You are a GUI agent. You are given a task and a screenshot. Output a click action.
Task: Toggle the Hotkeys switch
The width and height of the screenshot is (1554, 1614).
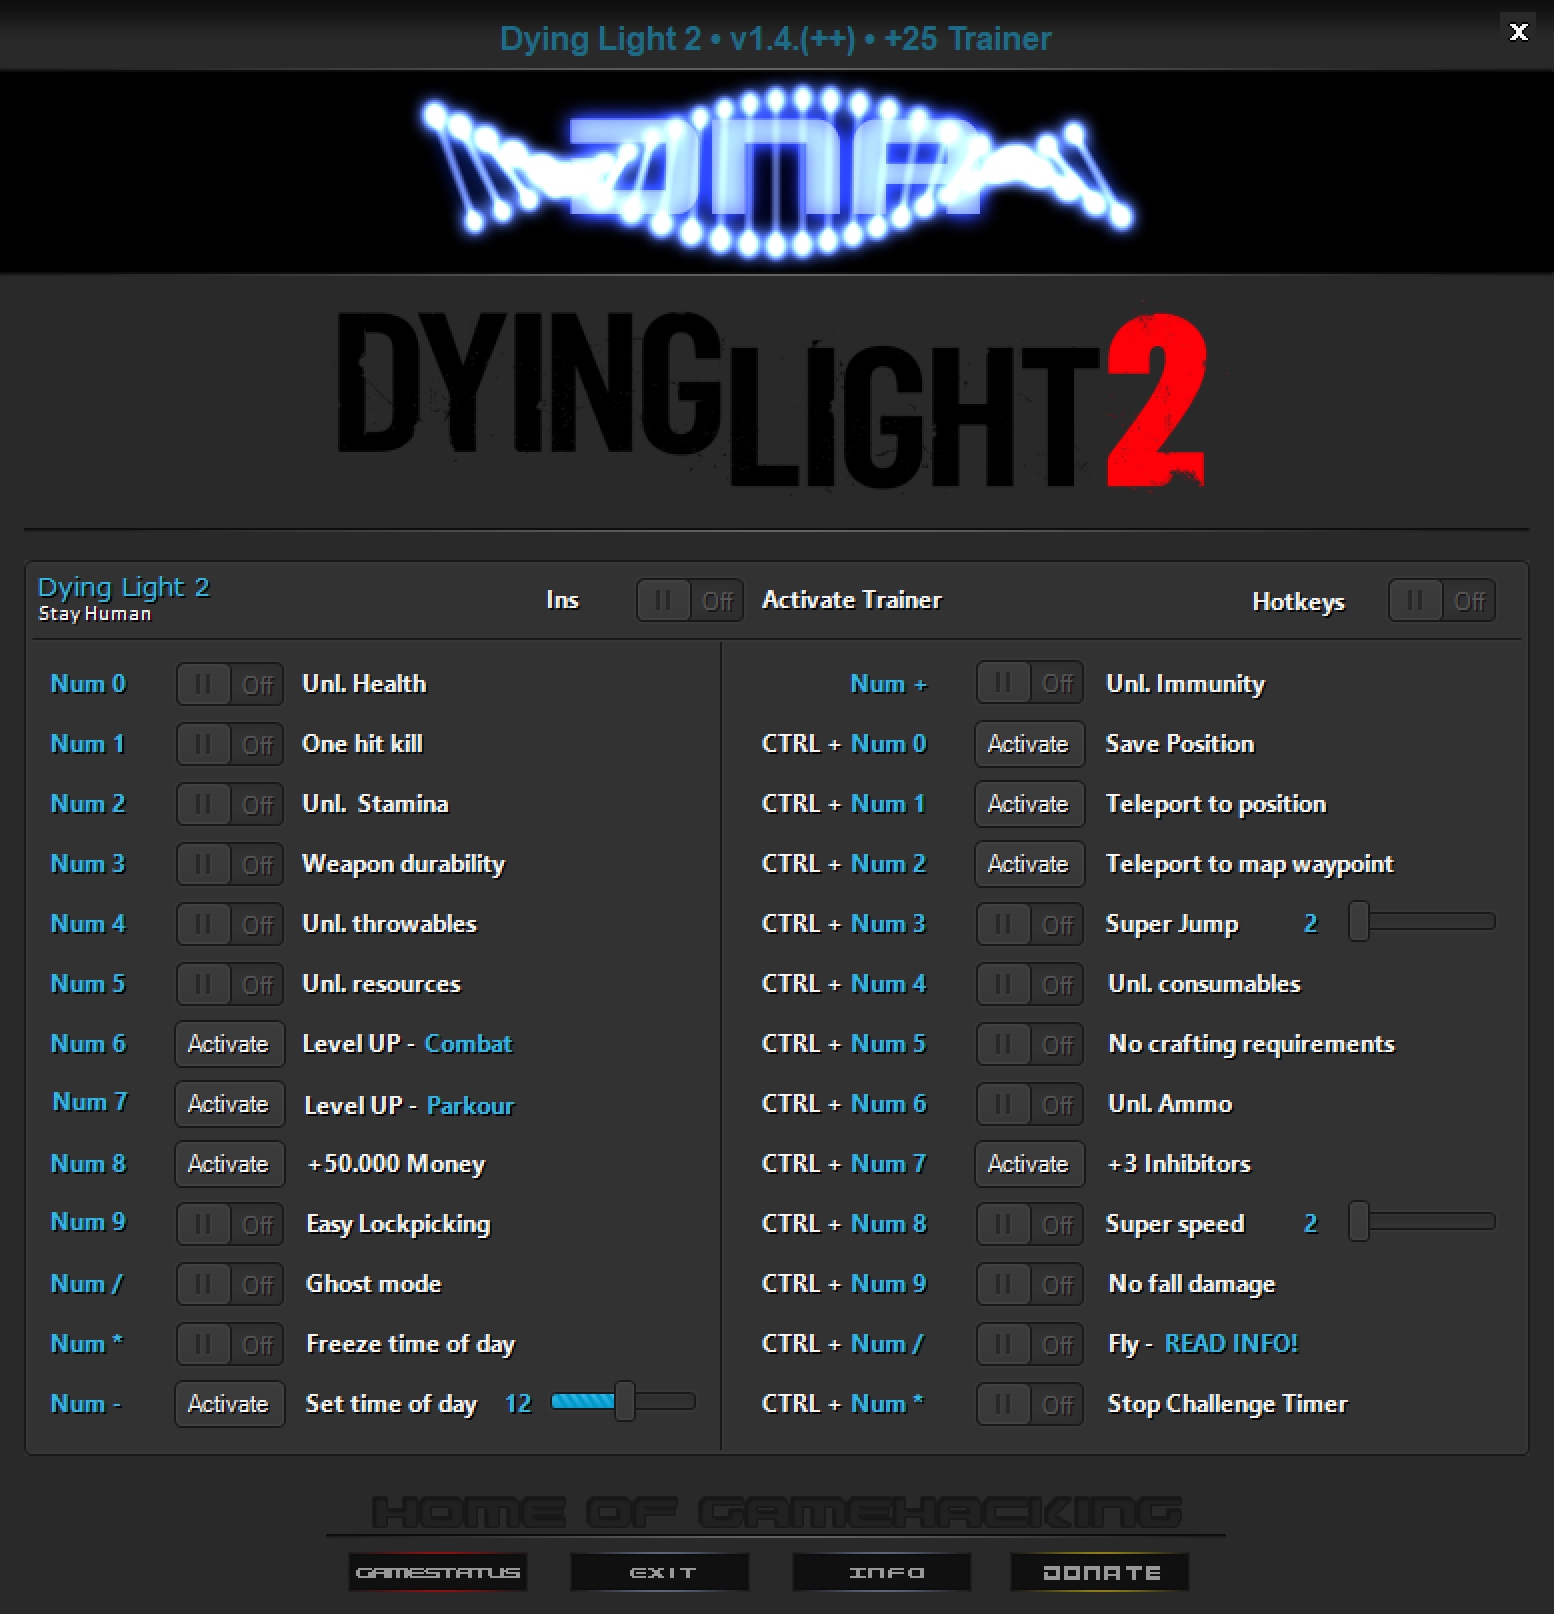[x=1442, y=601]
